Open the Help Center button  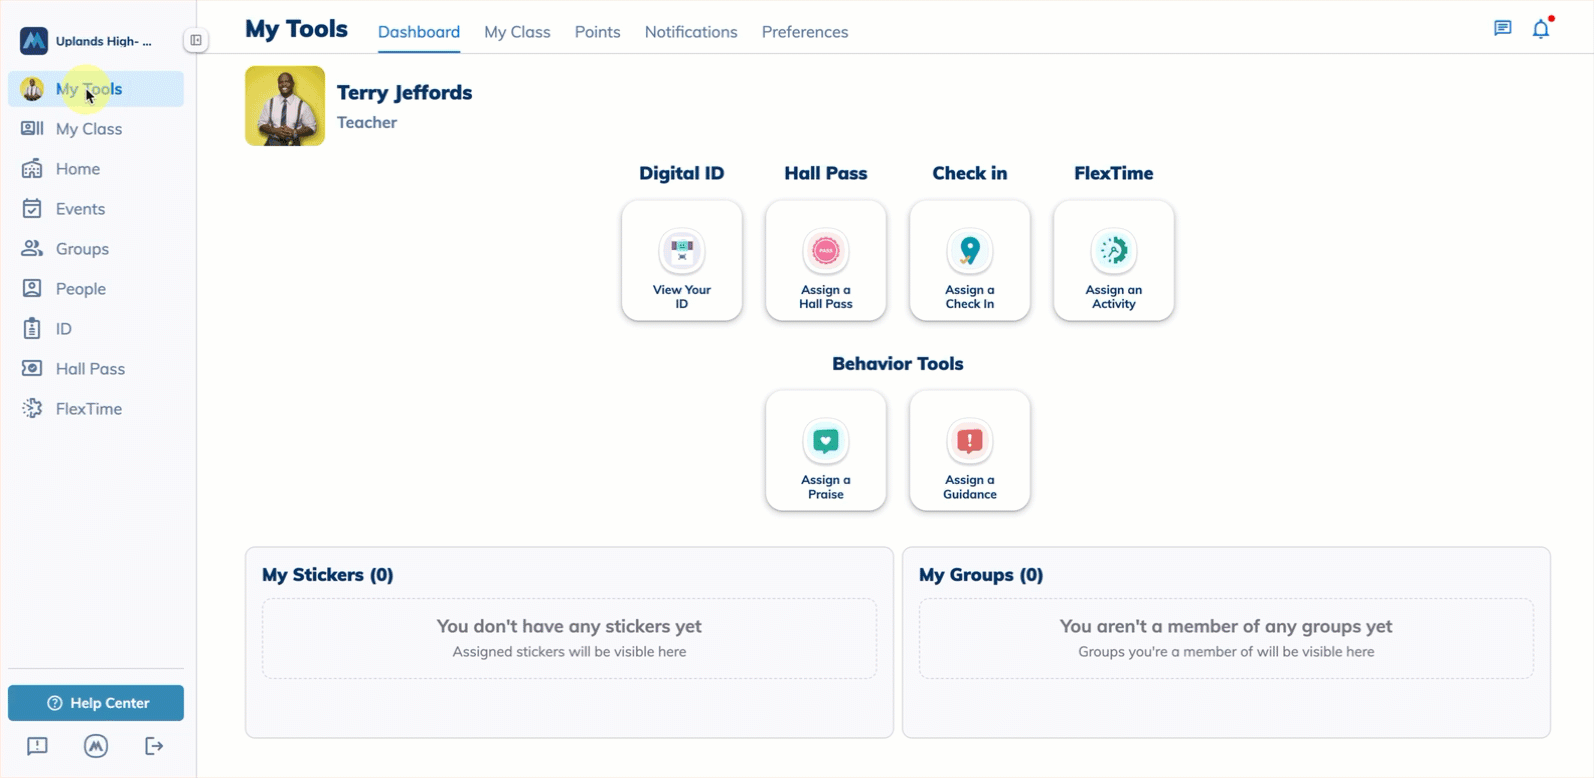pyautogui.click(x=96, y=703)
